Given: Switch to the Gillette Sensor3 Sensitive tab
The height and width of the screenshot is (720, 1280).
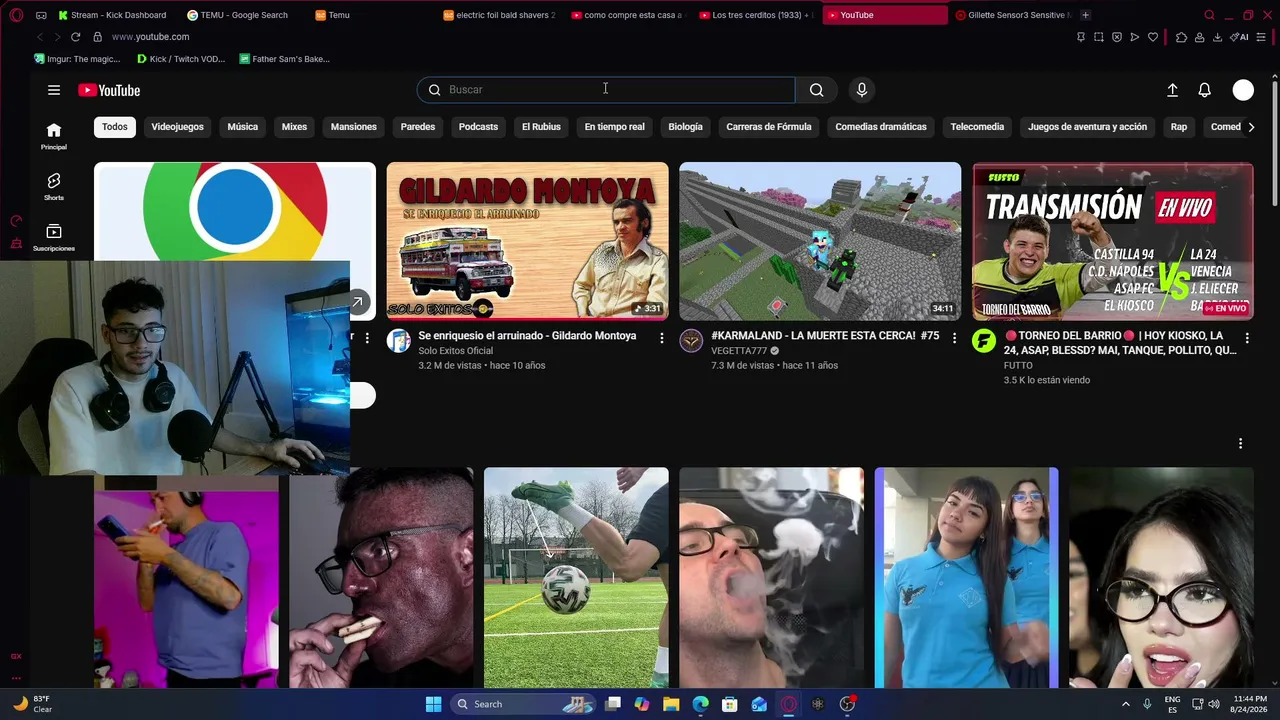Looking at the screenshot, I should coord(1013,15).
